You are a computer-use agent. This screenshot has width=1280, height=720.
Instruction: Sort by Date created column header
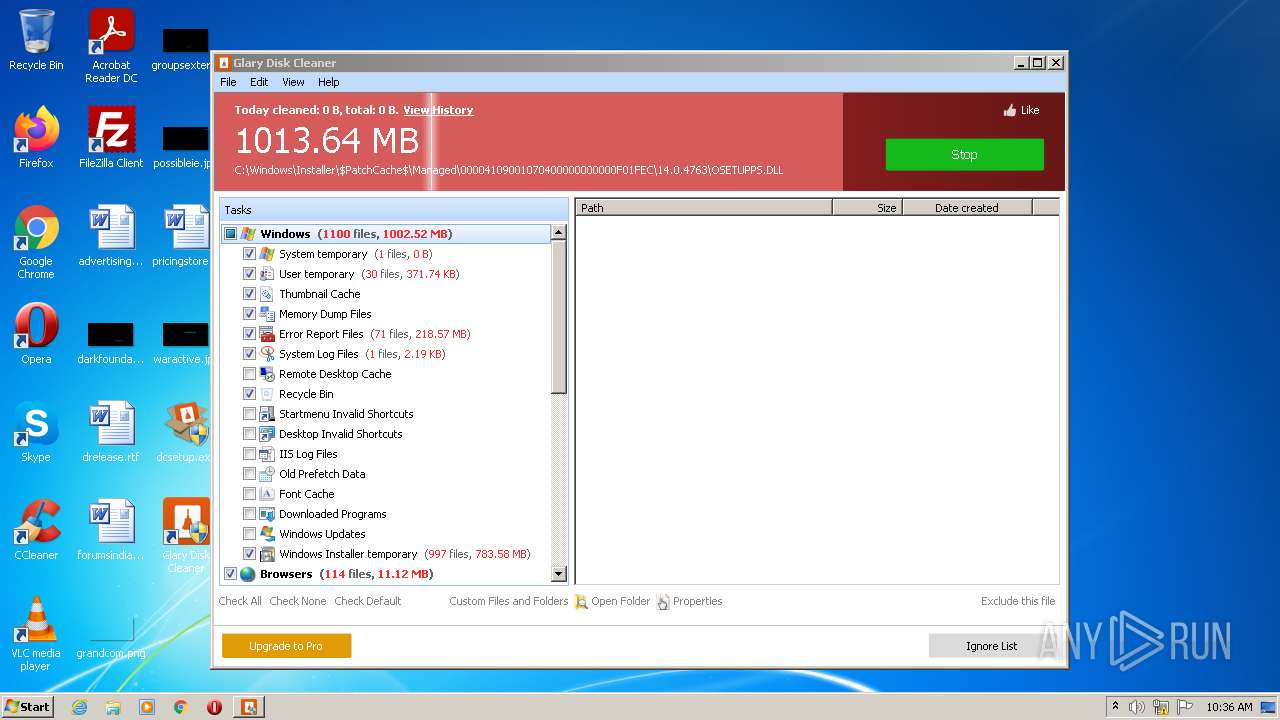pyautogui.click(x=967, y=207)
